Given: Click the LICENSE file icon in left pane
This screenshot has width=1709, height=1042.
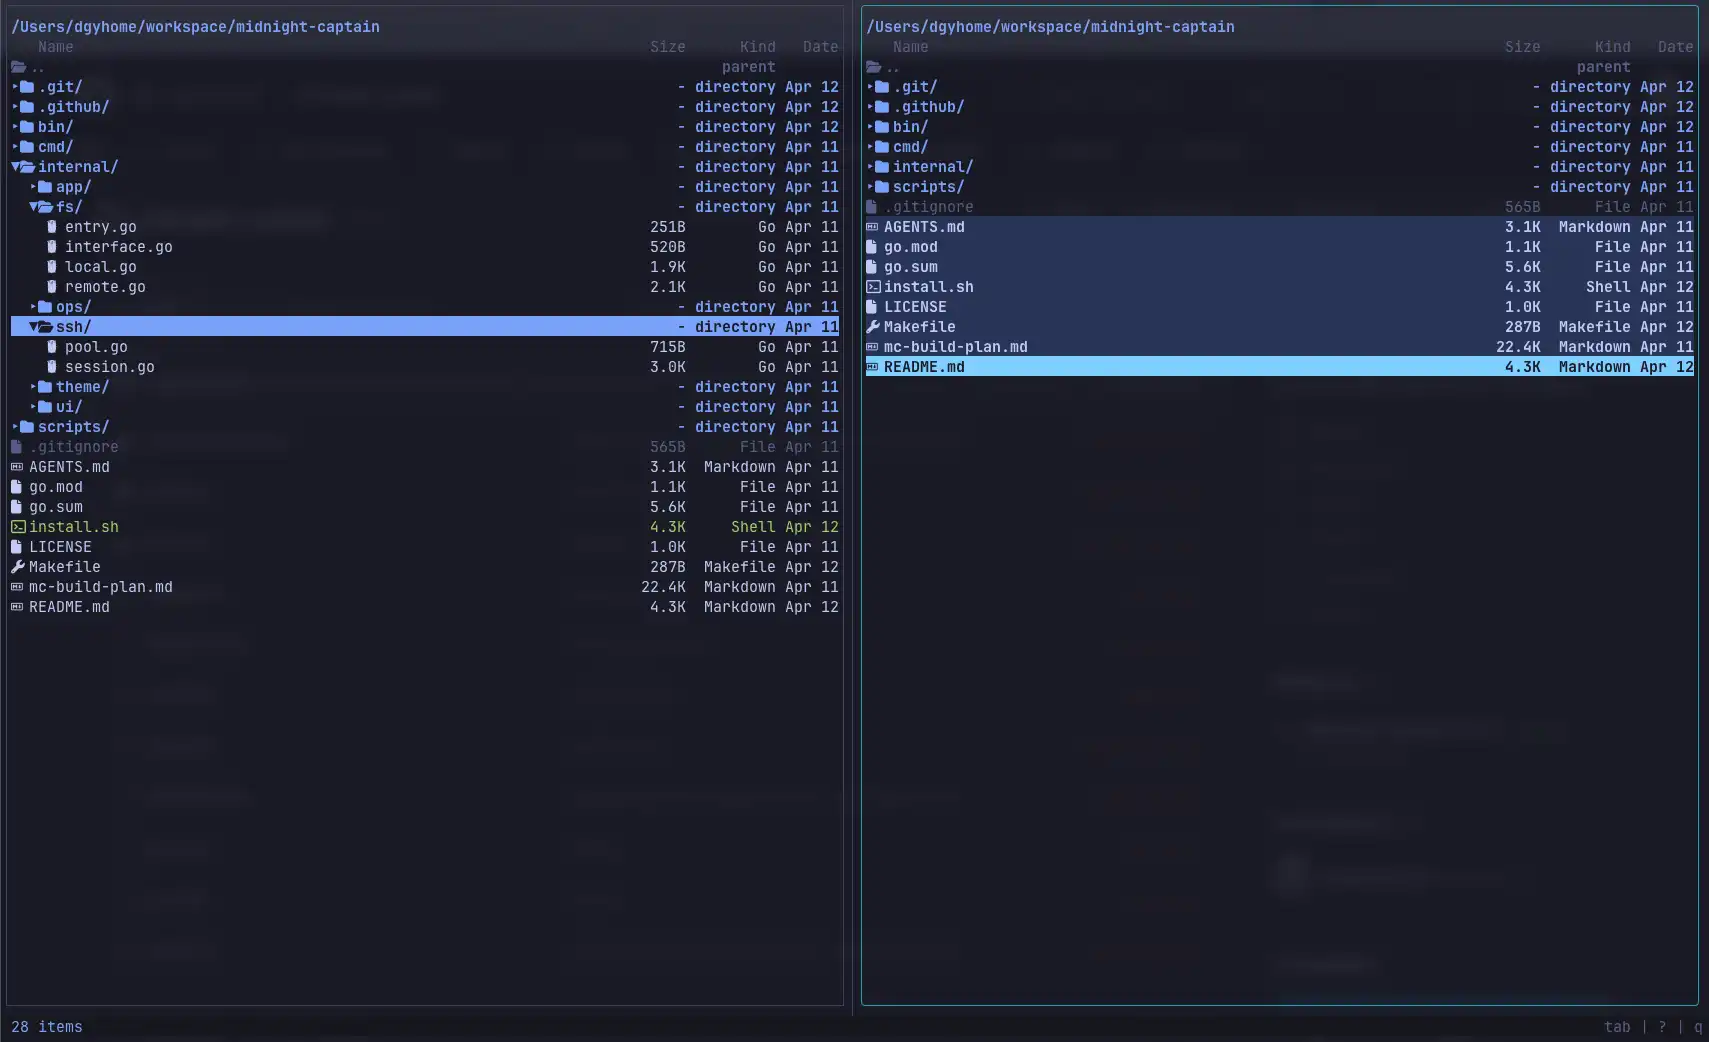Looking at the screenshot, I should tap(17, 547).
